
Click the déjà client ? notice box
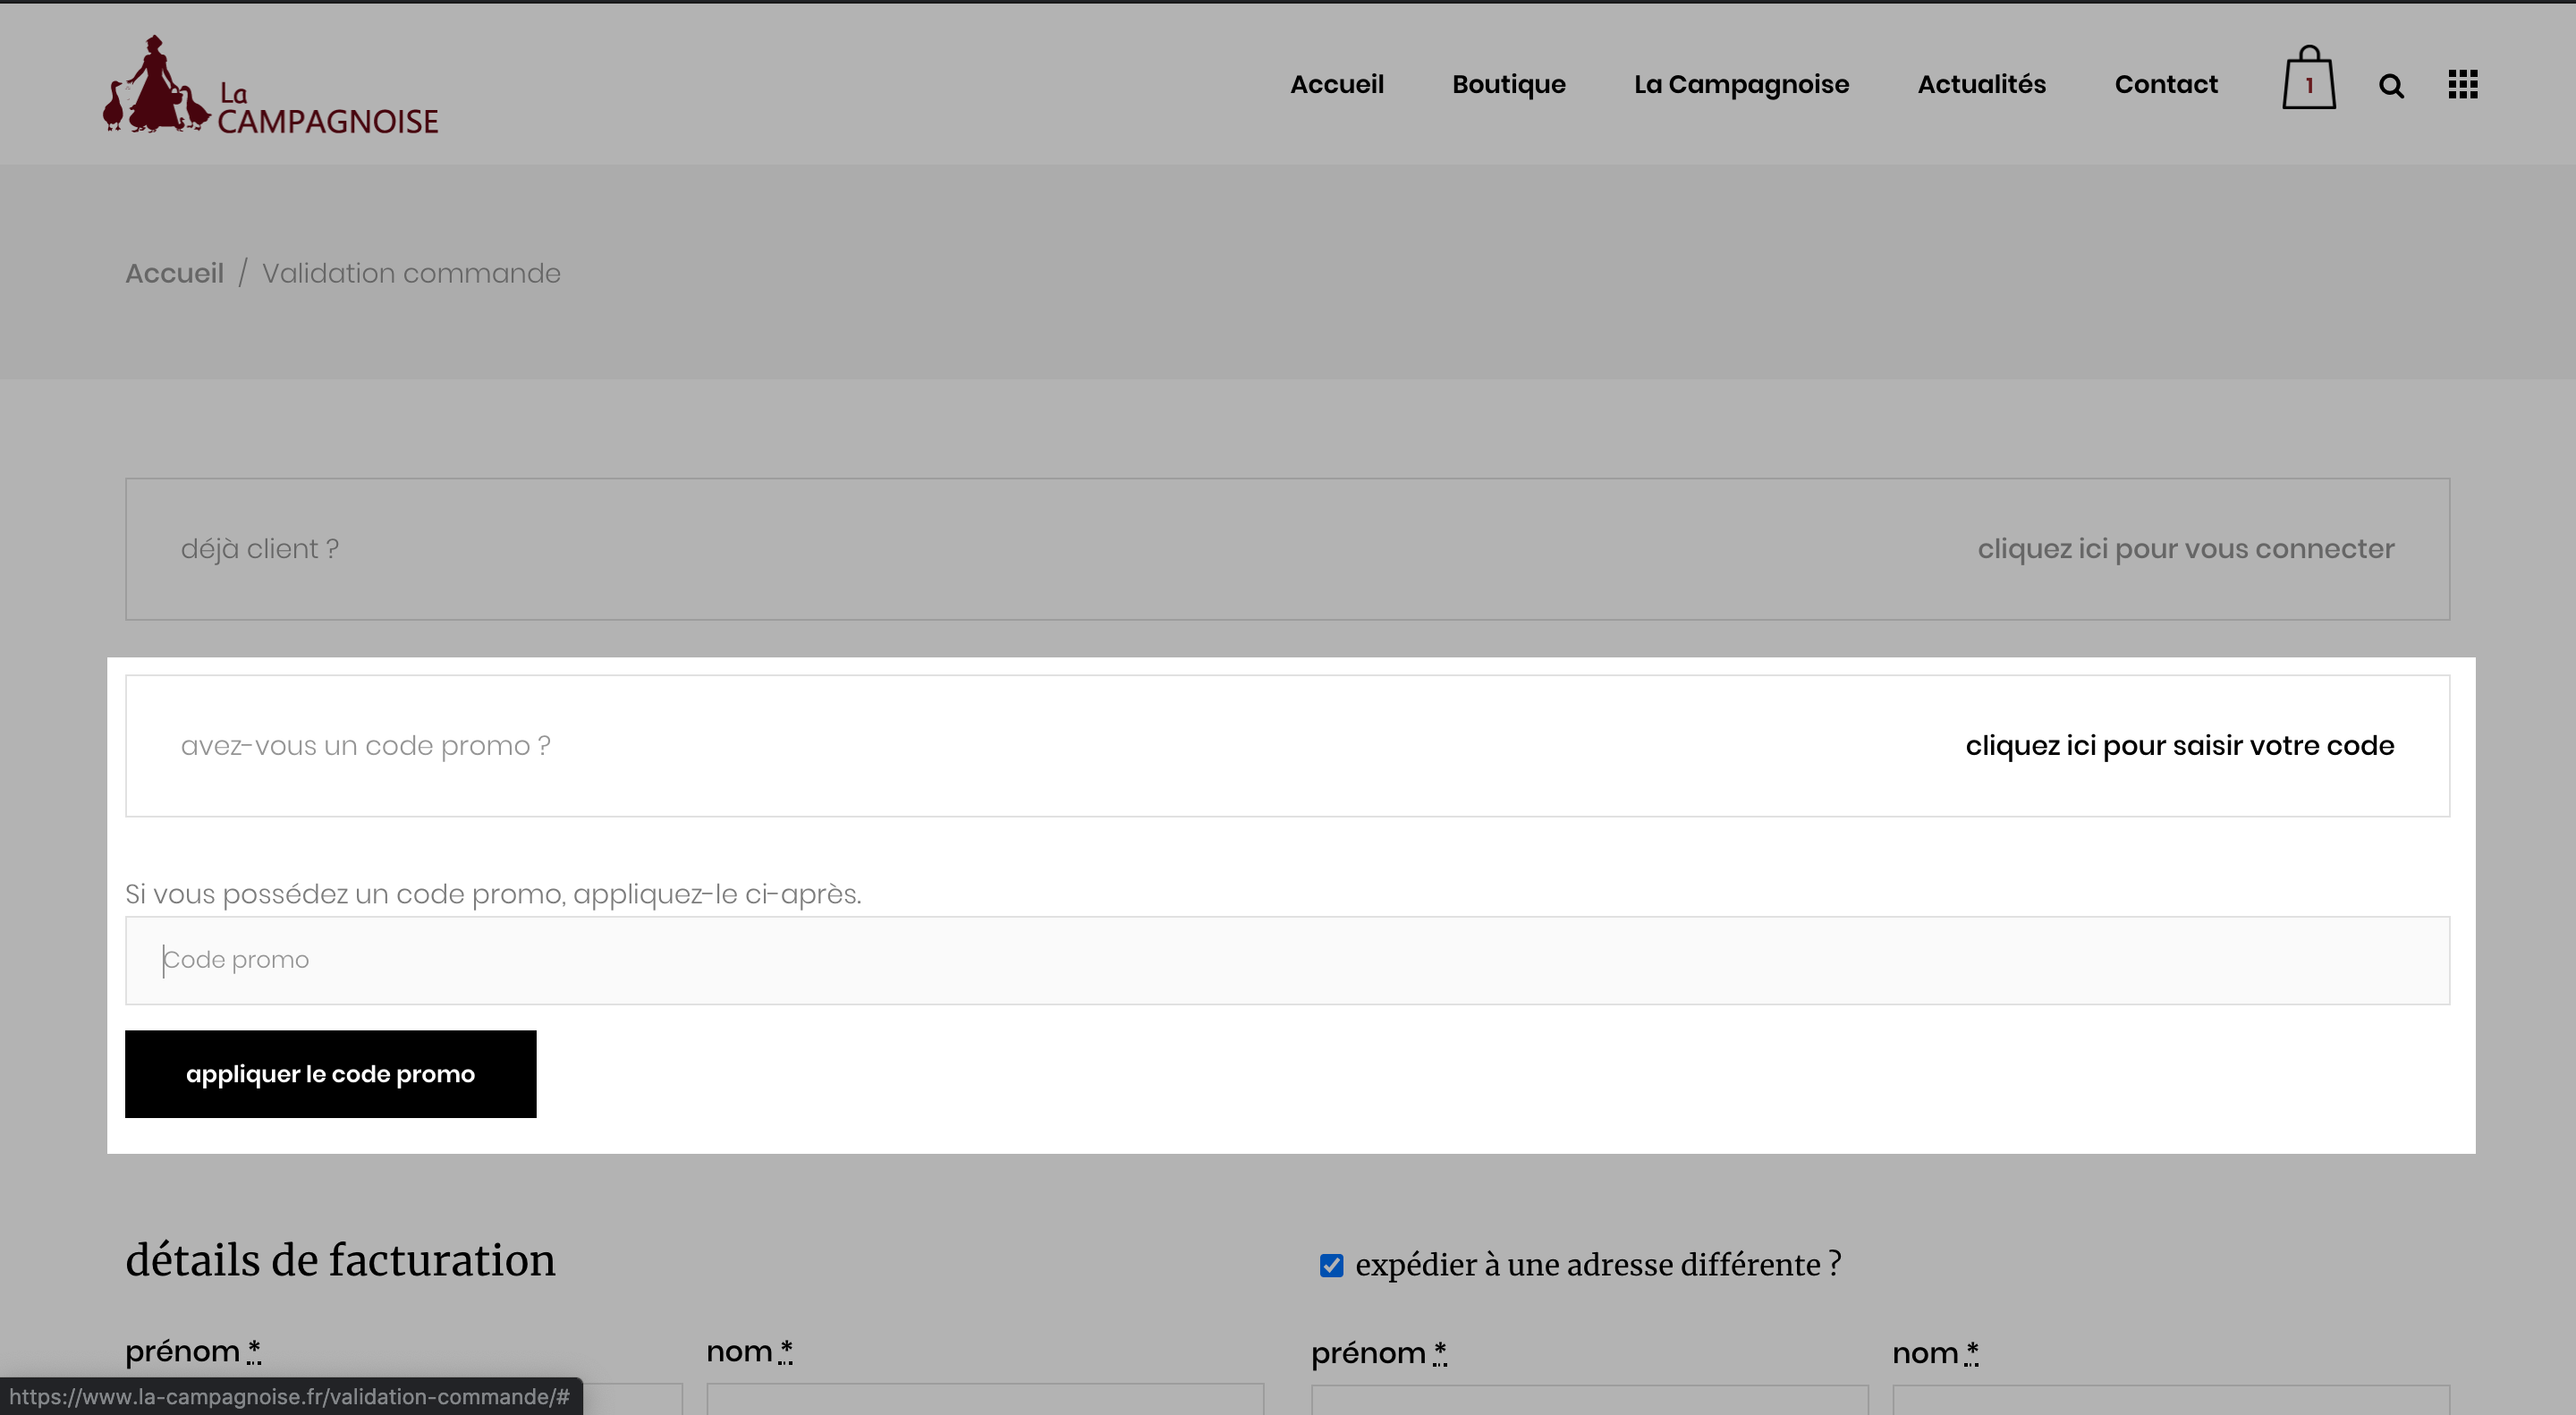click(x=1287, y=549)
